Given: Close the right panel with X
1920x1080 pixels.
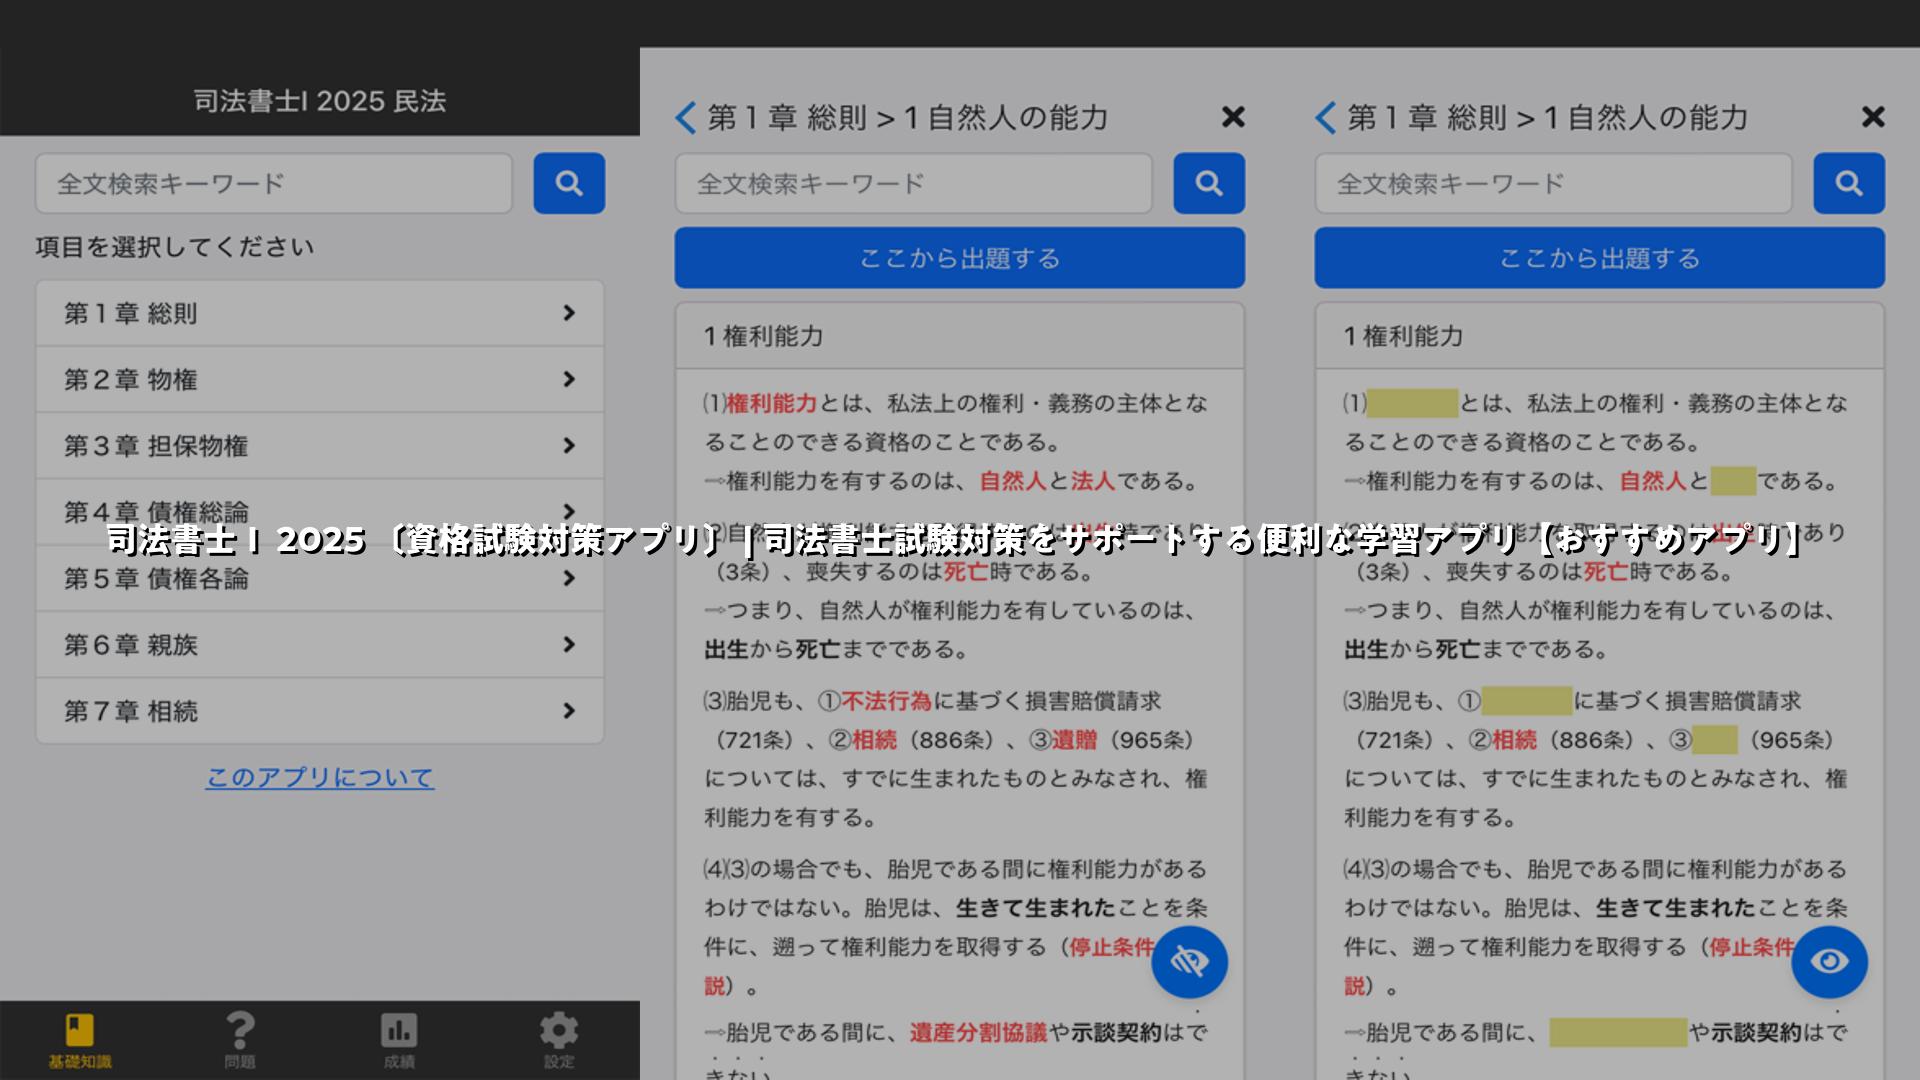Looking at the screenshot, I should click(x=1873, y=117).
